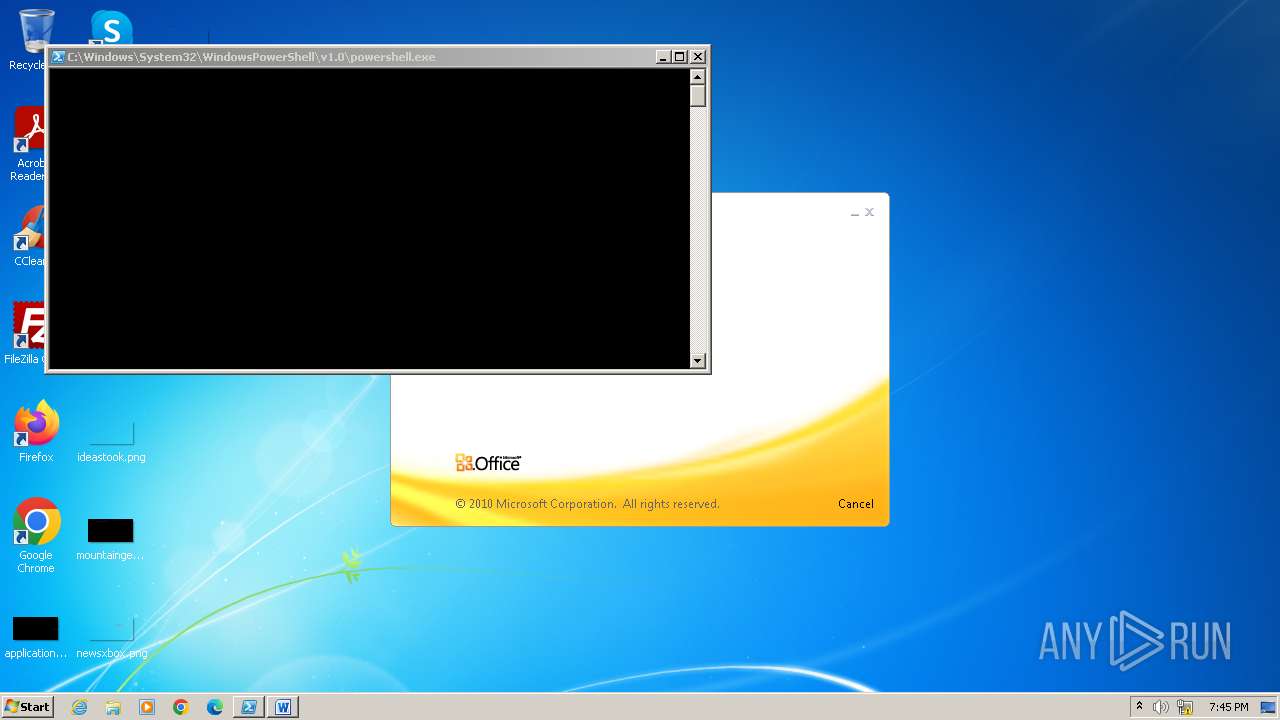Click the PowerShell scrollbar thumb
Viewport: 1280px width, 720px height.
pos(698,96)
